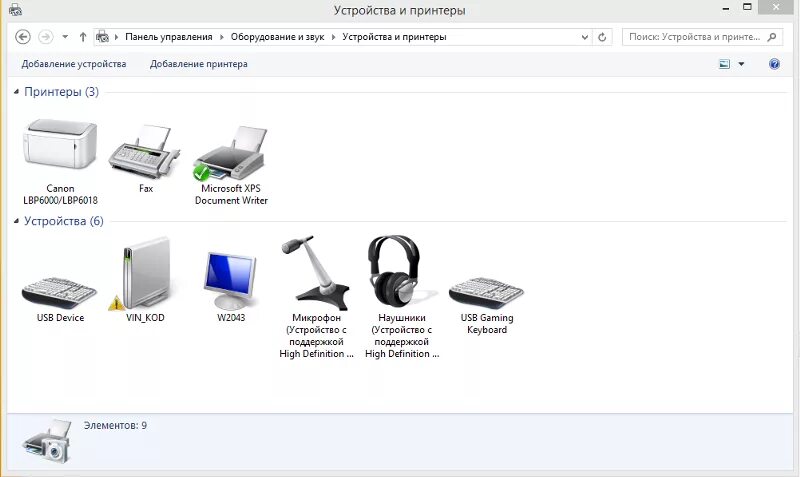The height and width of the screenshot is (477, 800).
Task: Collapse the Устройства (6) group
Action: (16, 221)
